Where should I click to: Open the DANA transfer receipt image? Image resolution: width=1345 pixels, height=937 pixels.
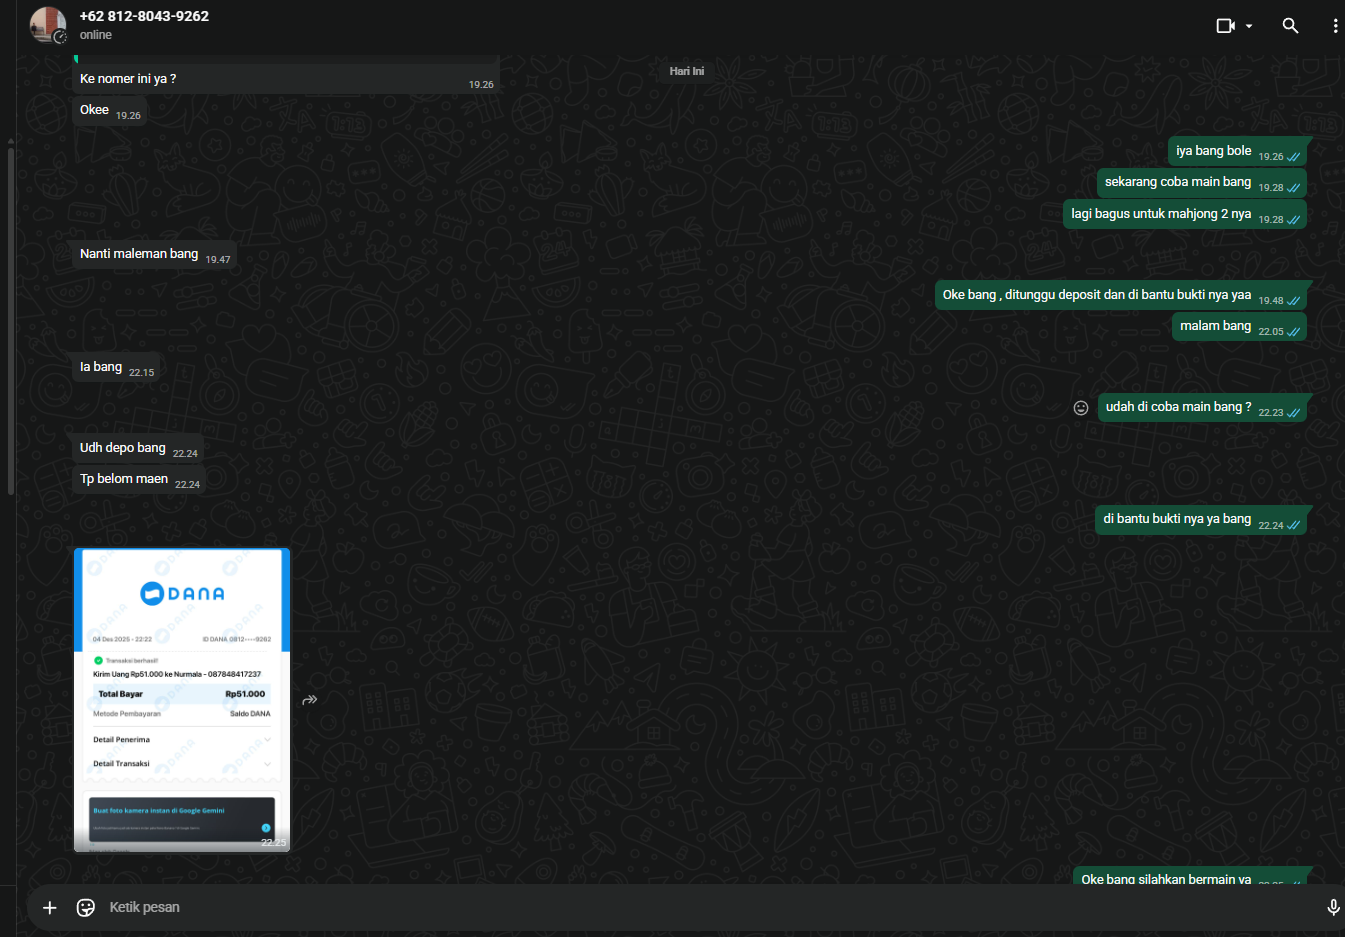182,700
